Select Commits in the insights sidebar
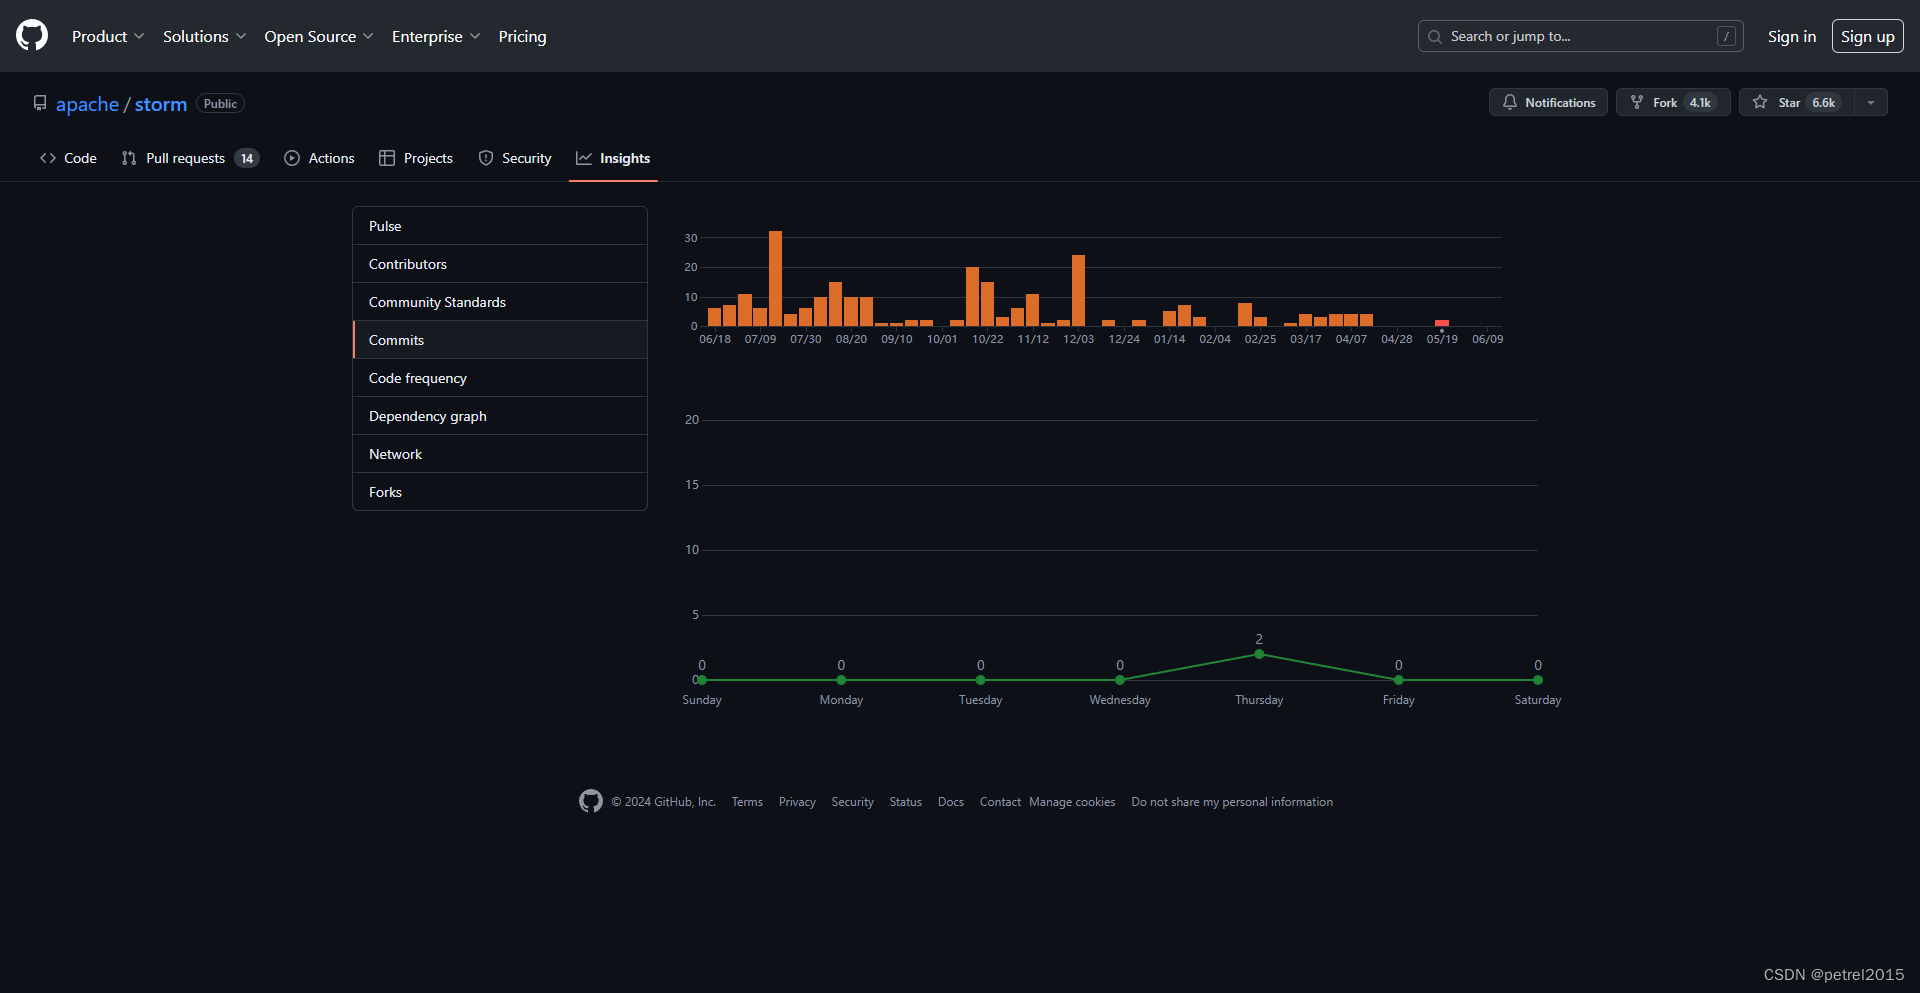Image resolution: width=1920 pixels, height=993 pixels. click(500, 340)
